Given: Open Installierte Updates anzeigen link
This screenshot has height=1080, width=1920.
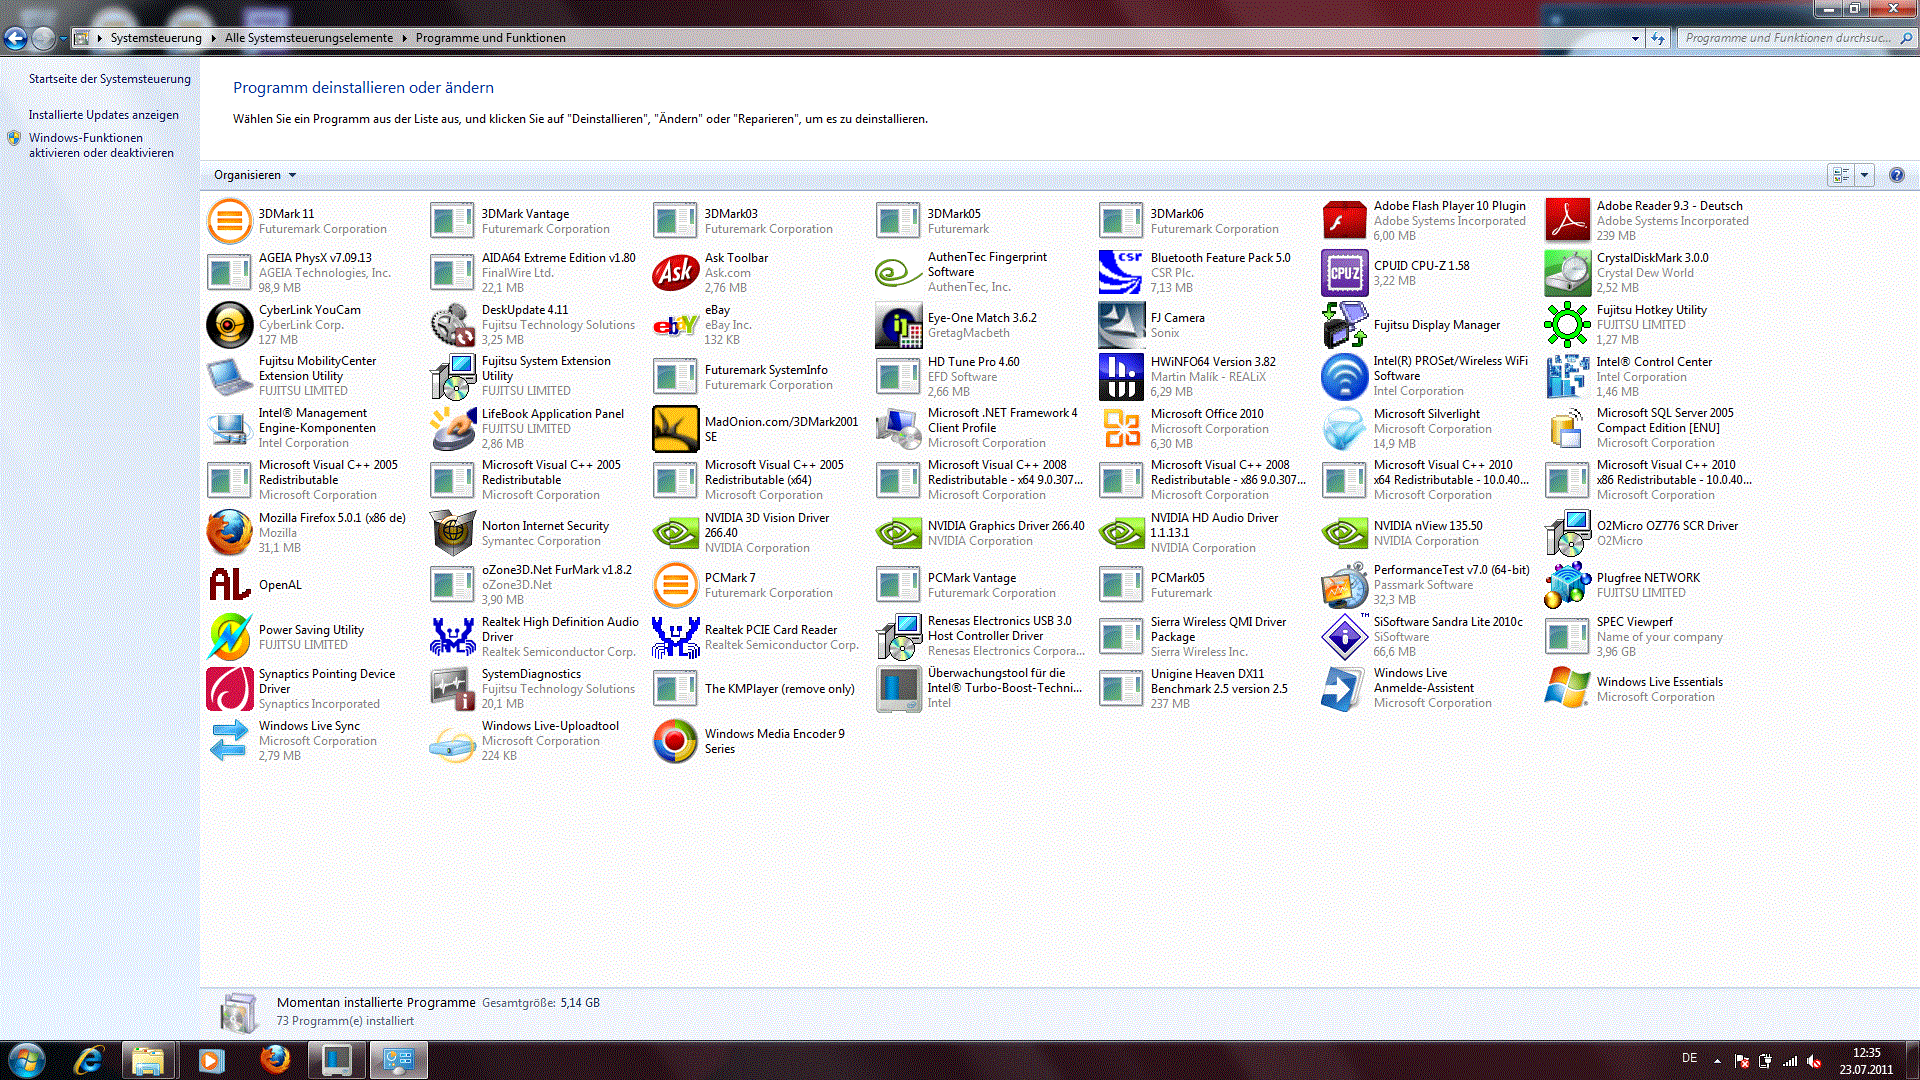Looking at the screenshot, I should click(104, 115).
